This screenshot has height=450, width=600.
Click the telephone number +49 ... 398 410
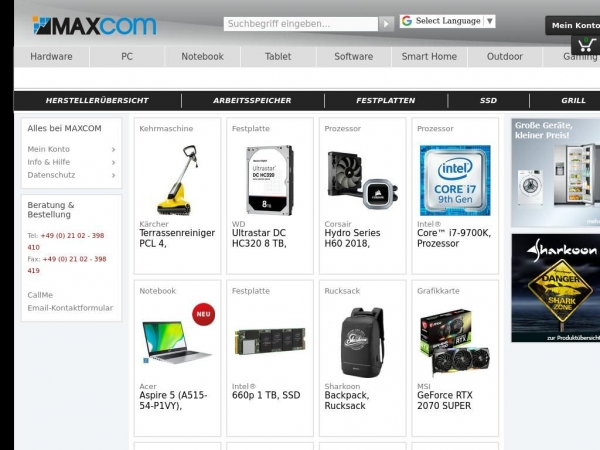[x=66, y=241]
